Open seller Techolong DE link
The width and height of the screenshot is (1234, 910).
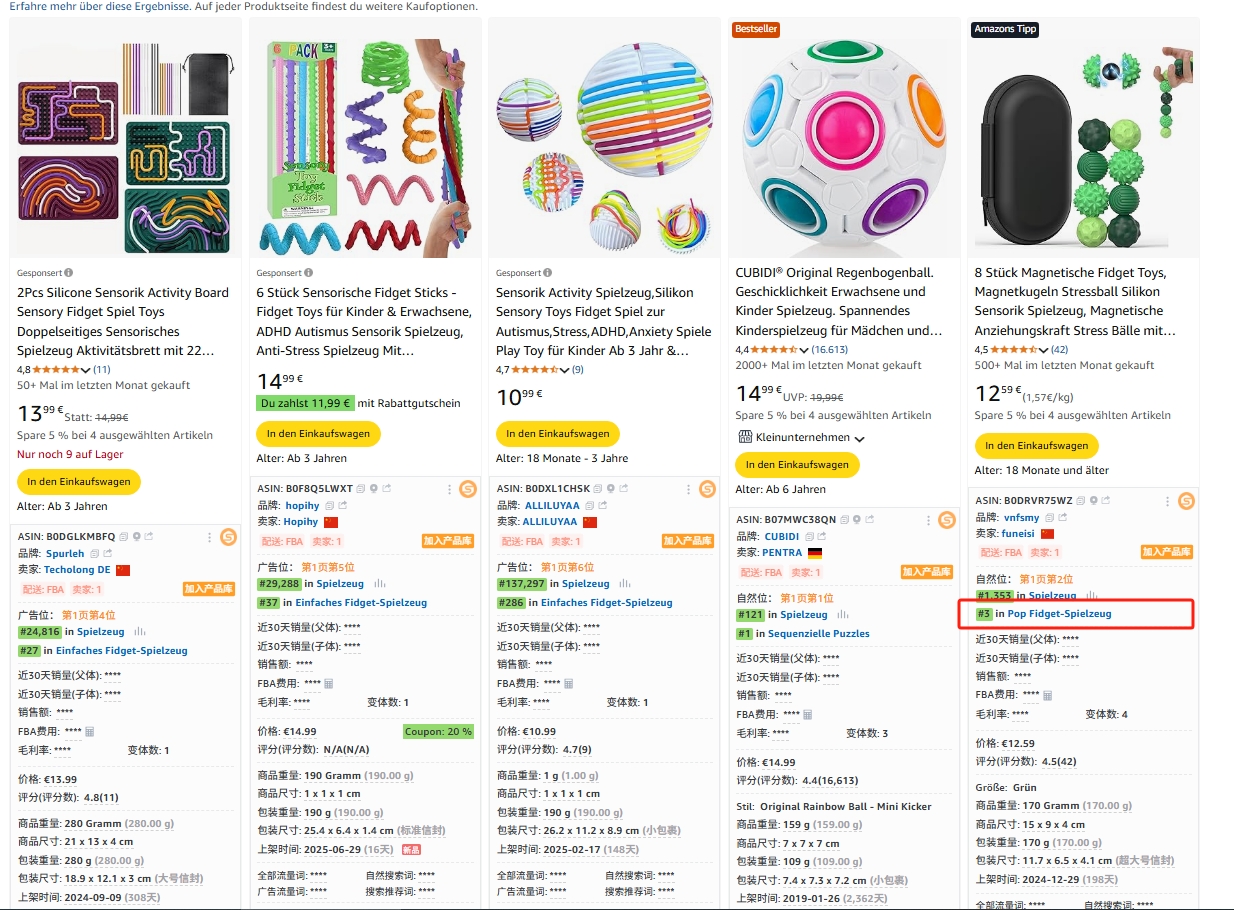[x=77, y=570]
